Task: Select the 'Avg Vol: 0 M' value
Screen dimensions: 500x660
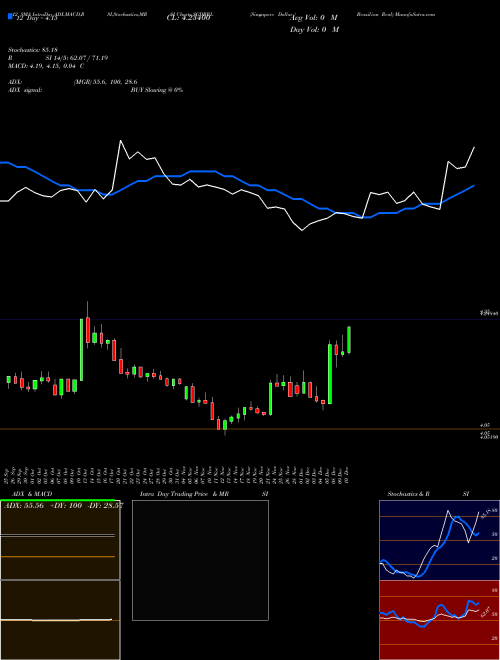Action: (x=314, y=18)
